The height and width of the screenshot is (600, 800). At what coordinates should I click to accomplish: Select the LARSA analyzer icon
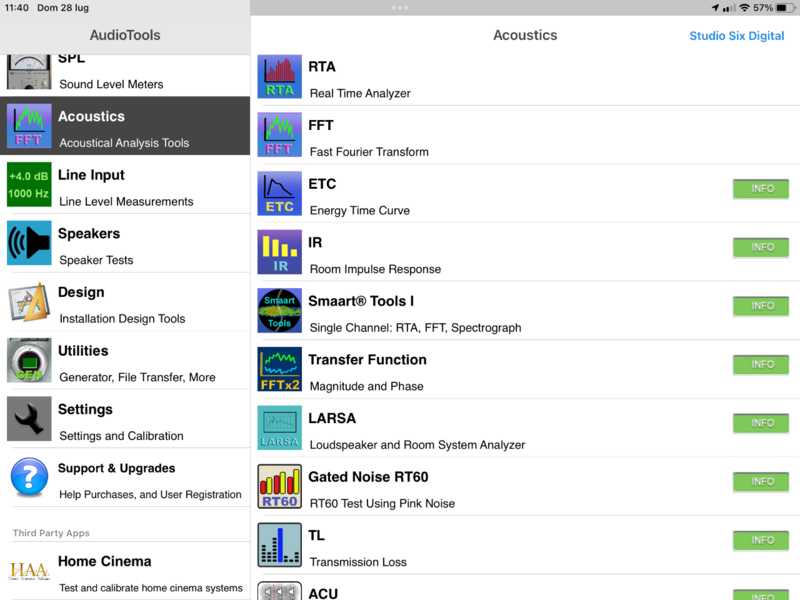click(x=279, y=428)
